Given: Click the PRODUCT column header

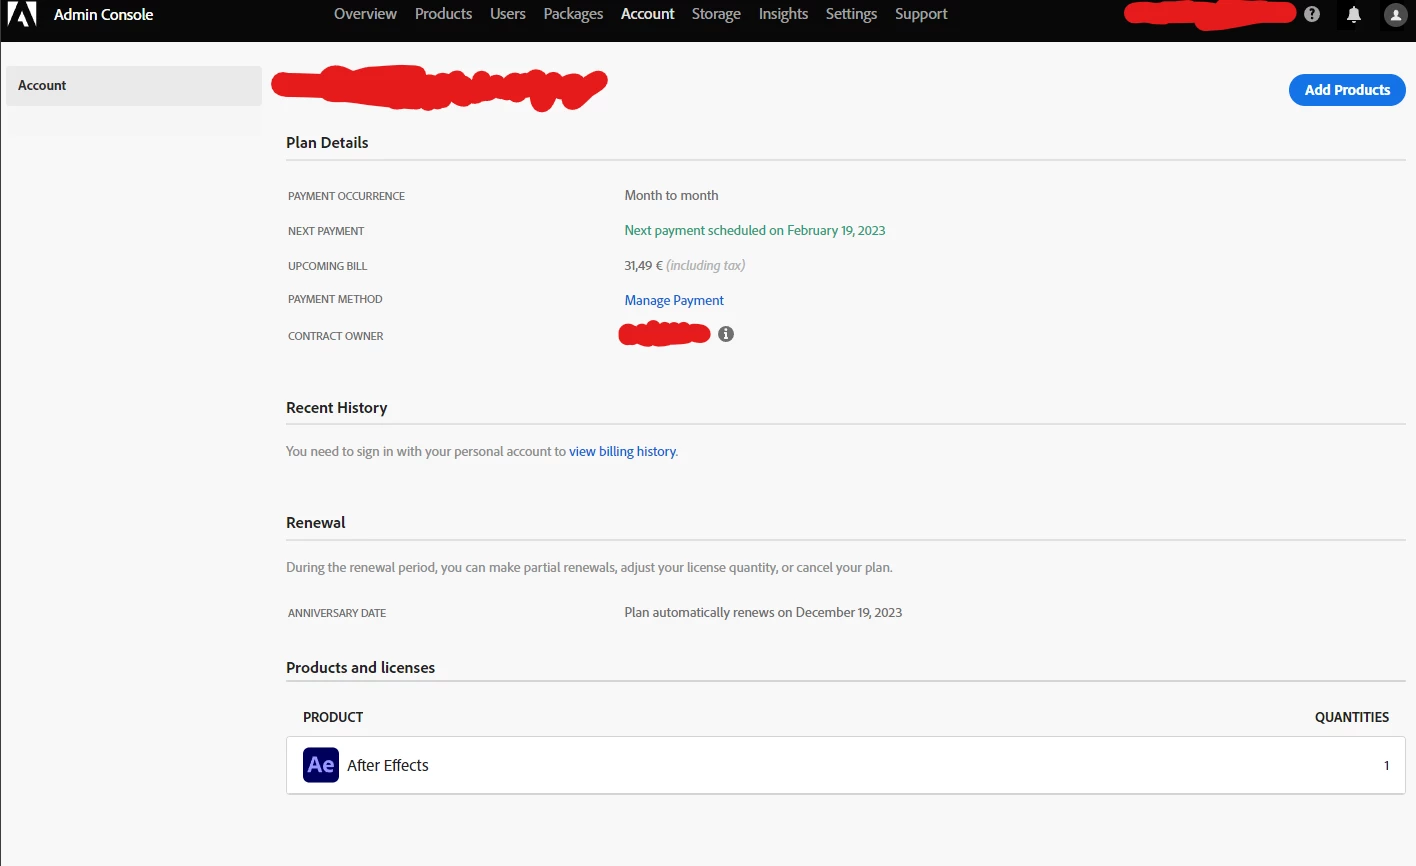Looking at the screenshot, I should coord(333,717).
